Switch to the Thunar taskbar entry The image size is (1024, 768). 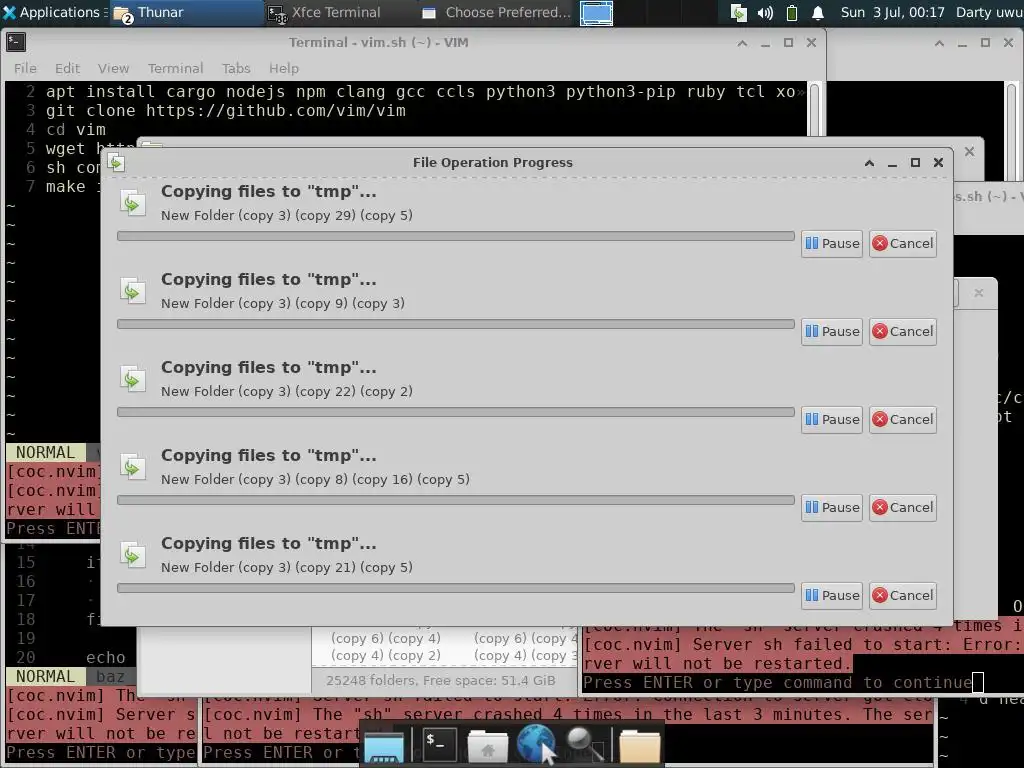pyautogui.click(x=186, y=12)
